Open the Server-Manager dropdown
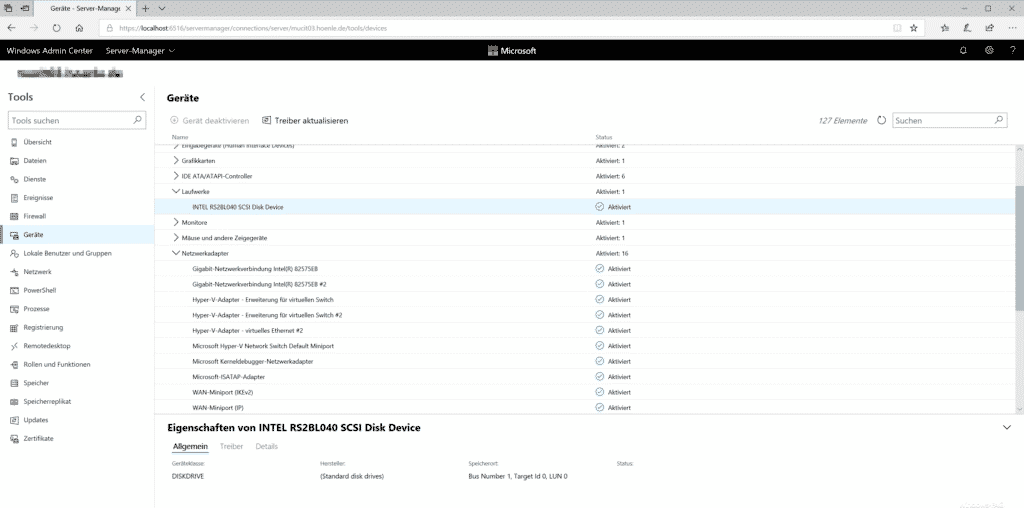1024x508 pixels. [140, 50]
